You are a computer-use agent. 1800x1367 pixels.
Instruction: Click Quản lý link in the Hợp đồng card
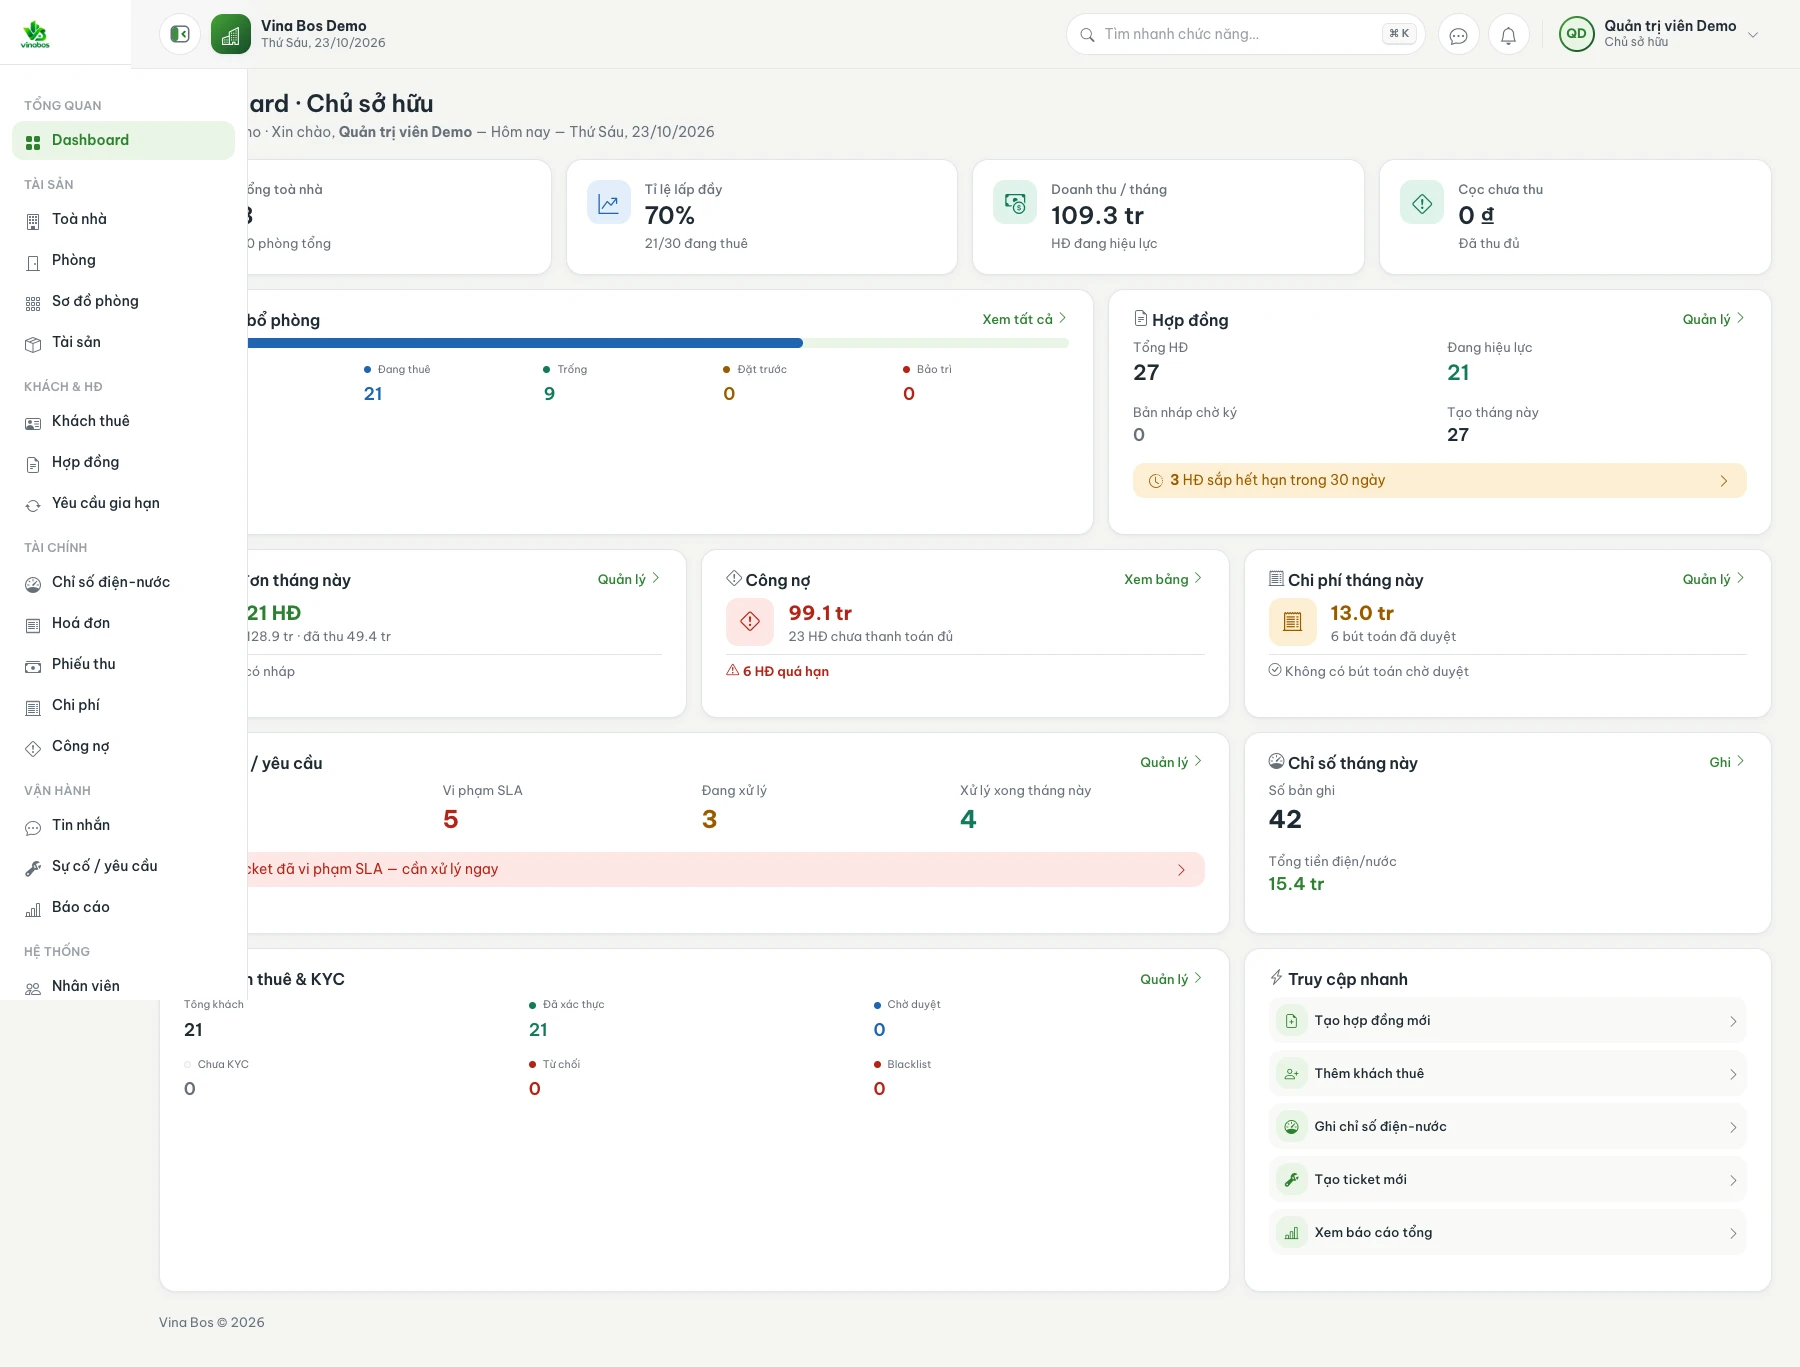(x=1713, y=319)
